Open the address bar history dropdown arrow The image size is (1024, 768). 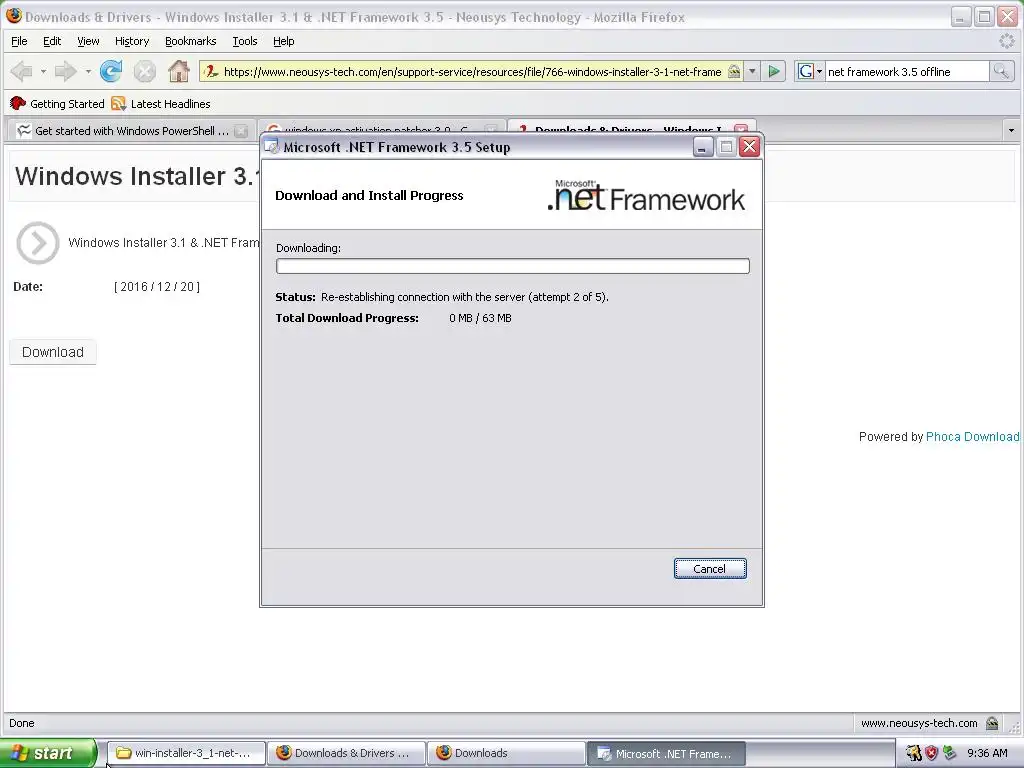(x=752, y=71)
